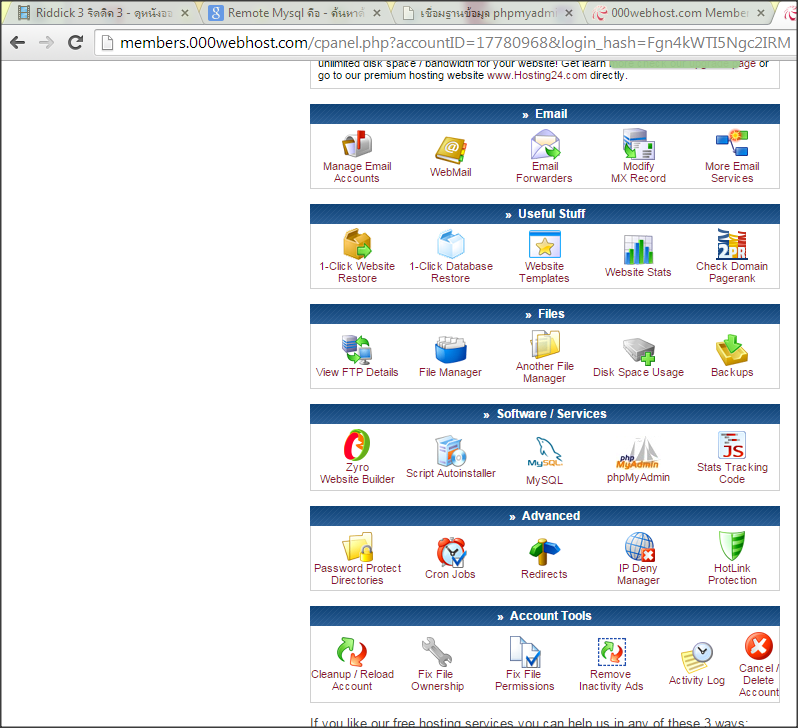Open the Manage Email Accounts icon
The width and height of the screenshot is (798, 728).
pos(357,144)
